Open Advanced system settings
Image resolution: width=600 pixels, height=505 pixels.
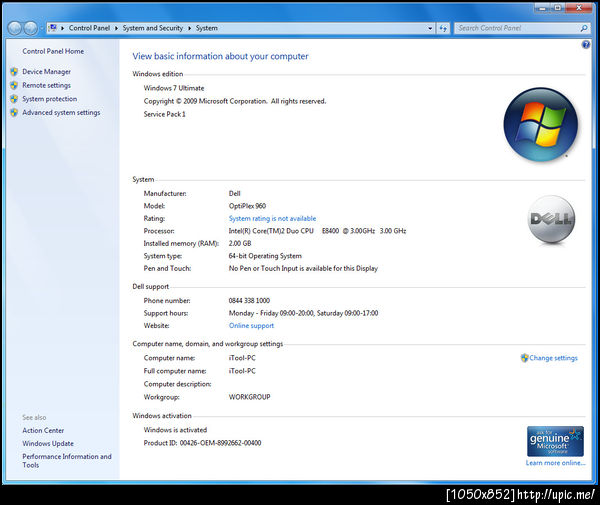tap(61, 112)
